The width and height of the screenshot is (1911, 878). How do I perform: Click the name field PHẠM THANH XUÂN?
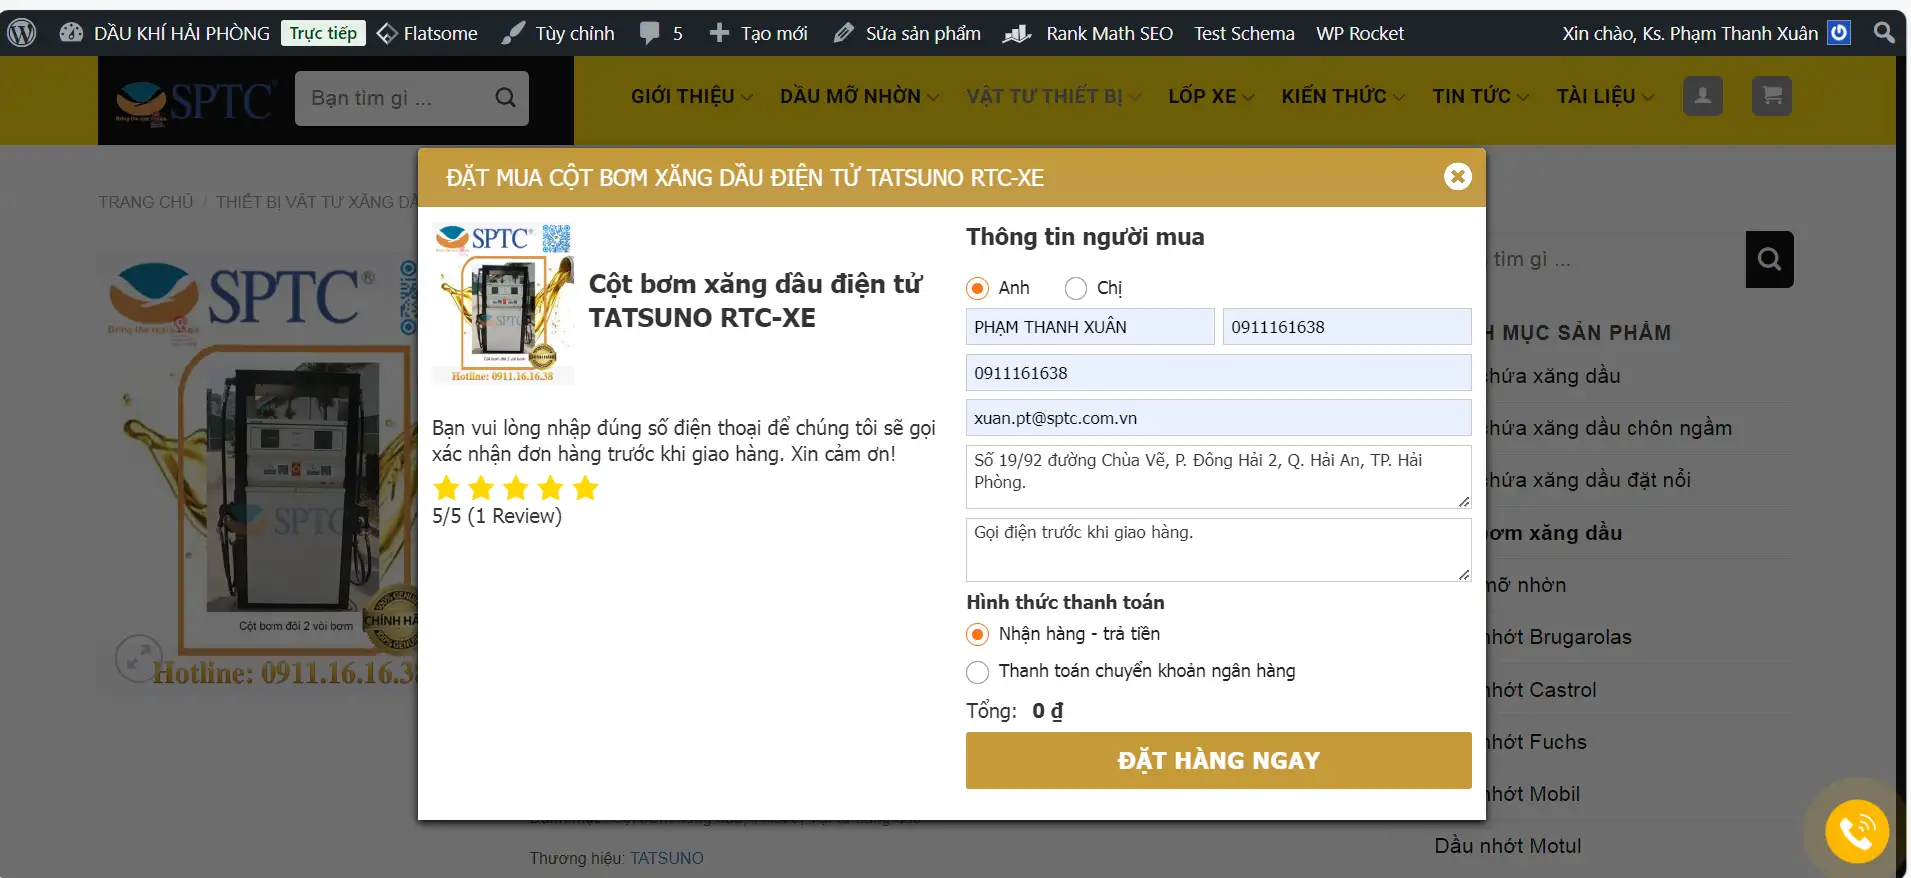tap(1090, 327)
